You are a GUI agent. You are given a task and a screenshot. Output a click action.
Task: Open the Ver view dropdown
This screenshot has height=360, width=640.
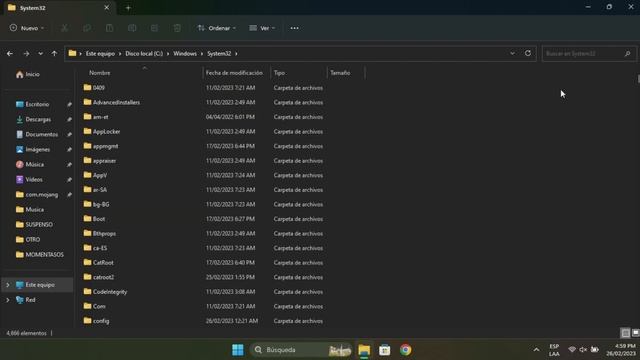262,28
